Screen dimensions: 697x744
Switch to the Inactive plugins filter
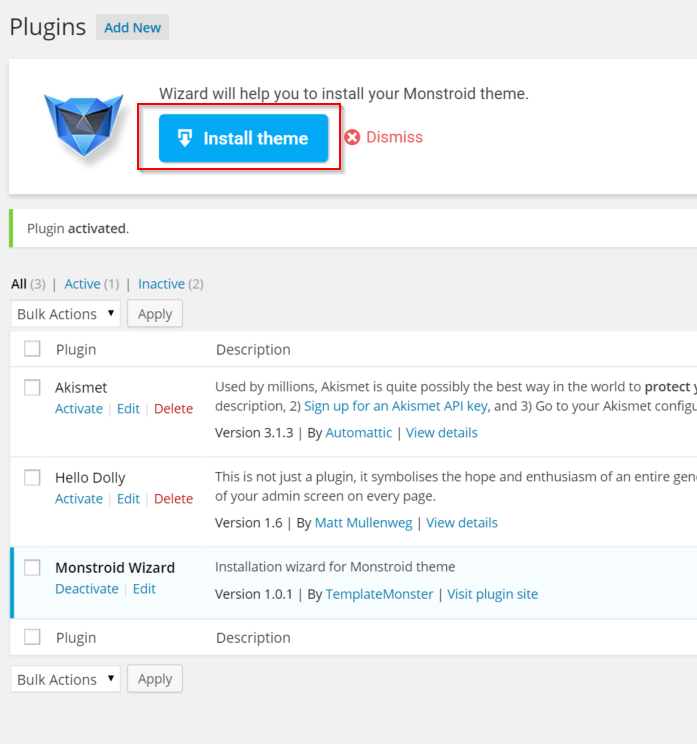coord(161,284)
